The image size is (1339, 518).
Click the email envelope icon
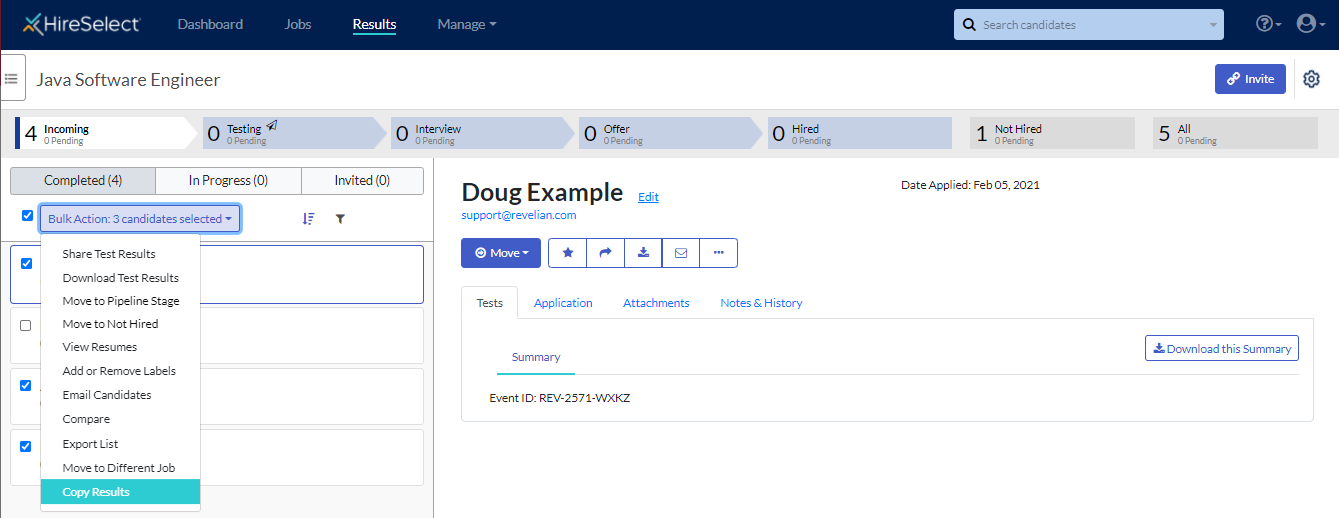pyautogui.click(x=681, y=253)
